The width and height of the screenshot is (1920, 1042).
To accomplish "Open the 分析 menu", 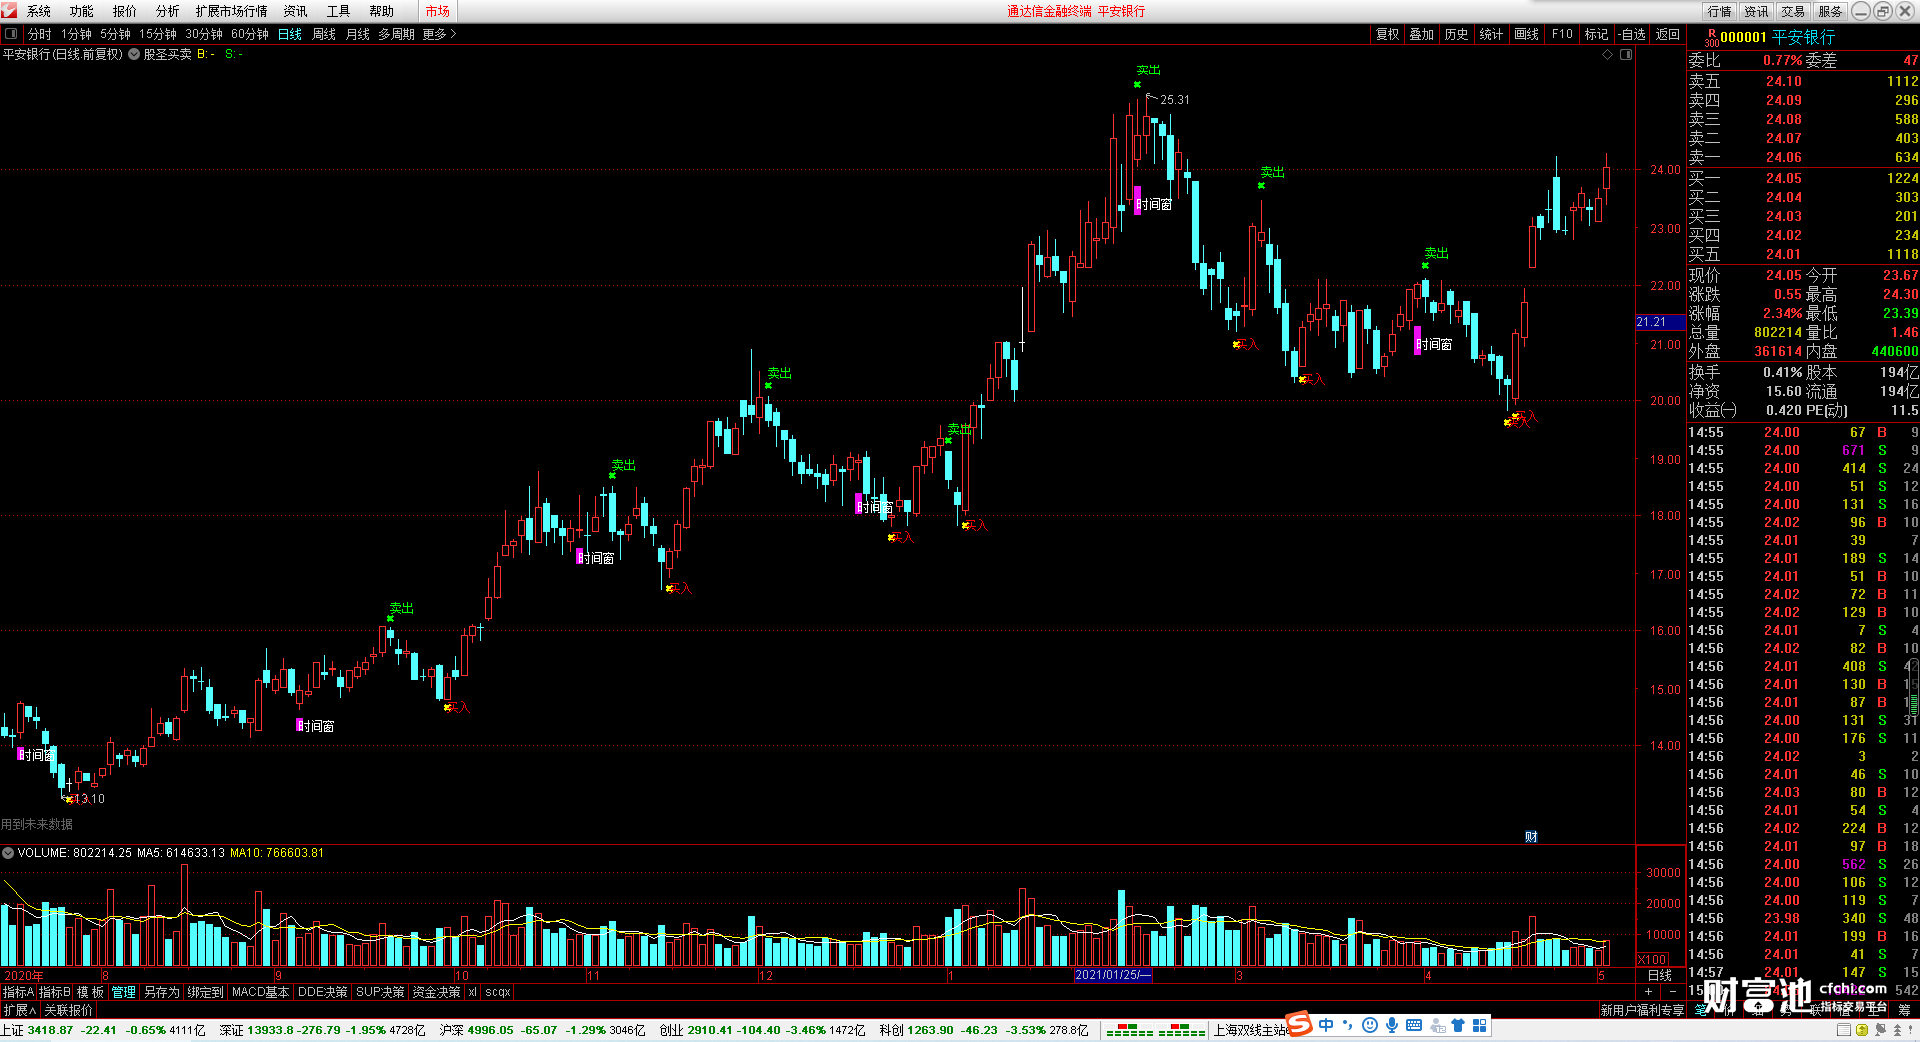I will click(x=168, y=11).
